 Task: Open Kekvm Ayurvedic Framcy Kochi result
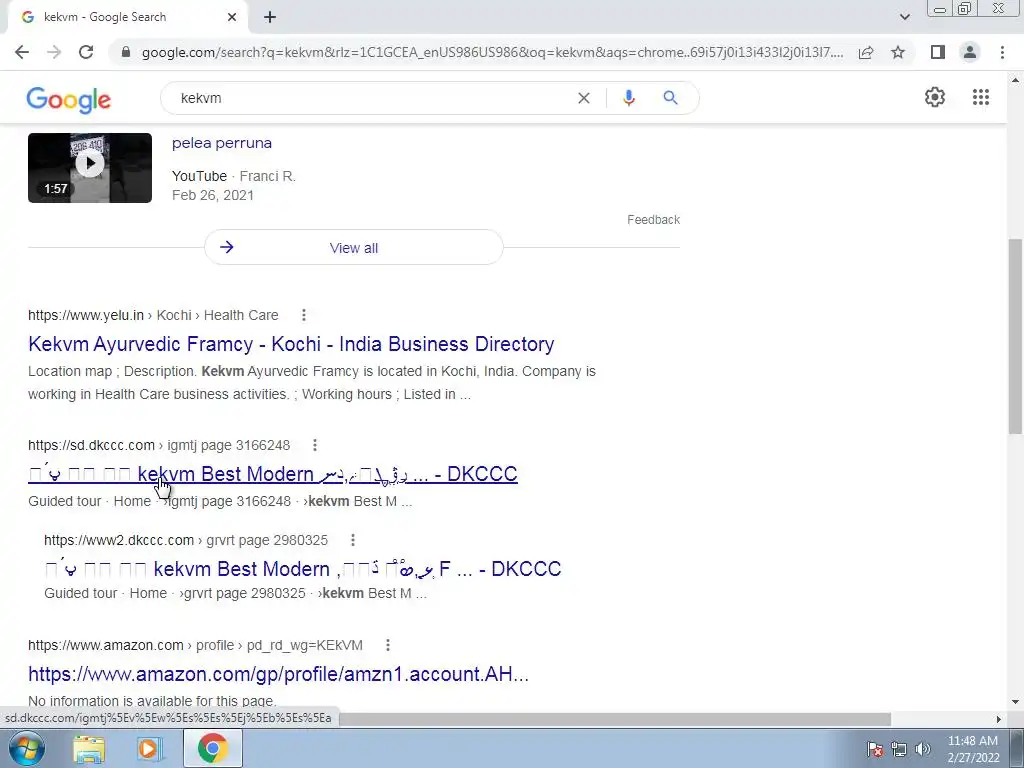pyautogui.click(x=291, y=344)
